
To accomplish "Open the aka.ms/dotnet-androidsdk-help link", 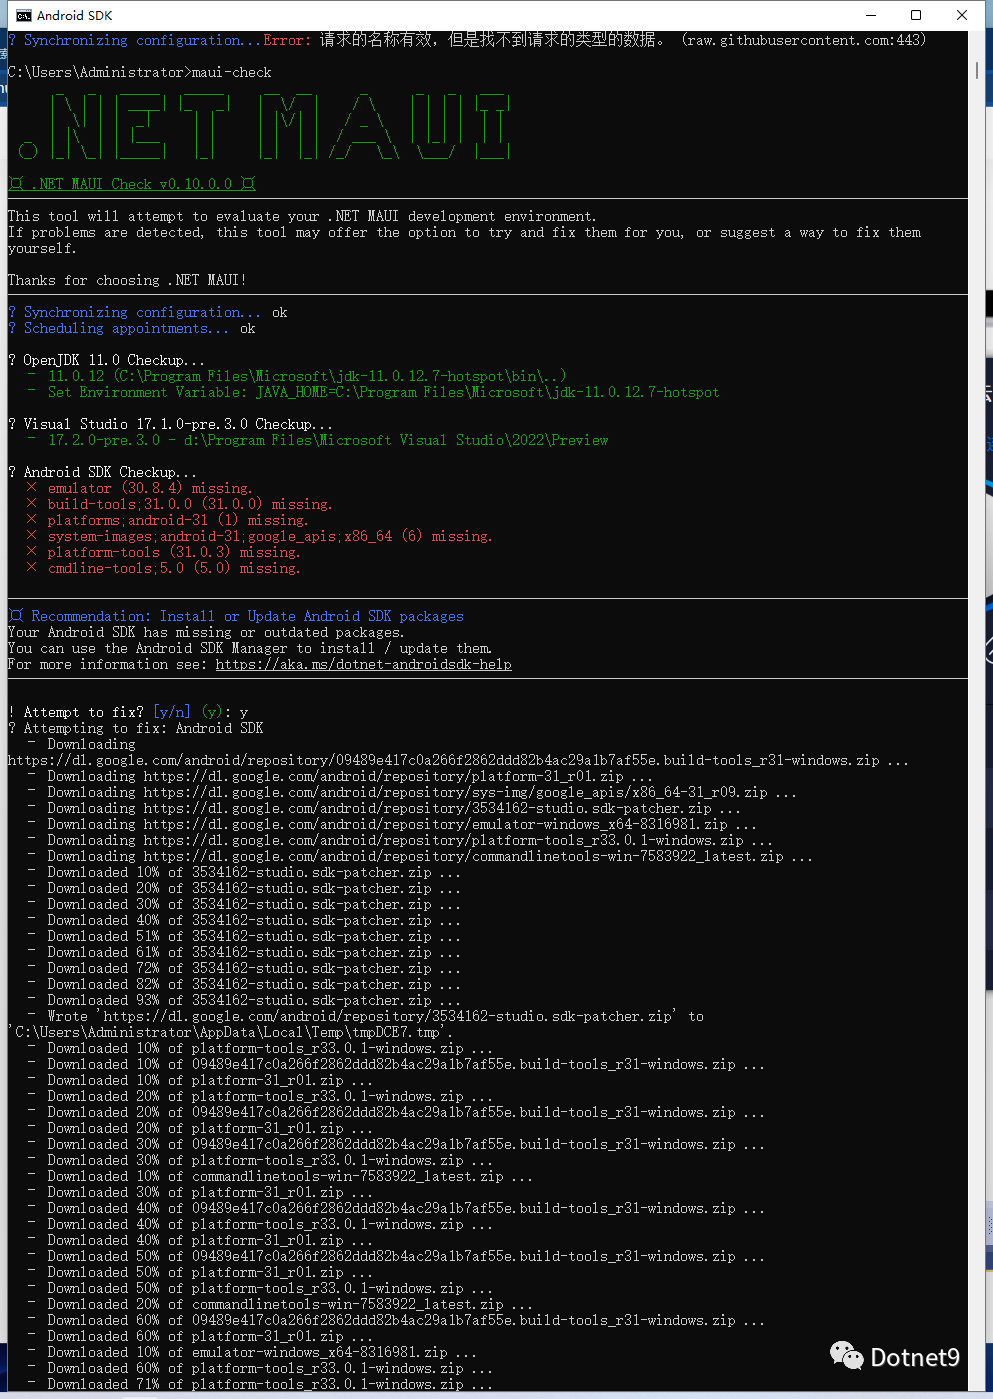I will [x=363, y=664].
